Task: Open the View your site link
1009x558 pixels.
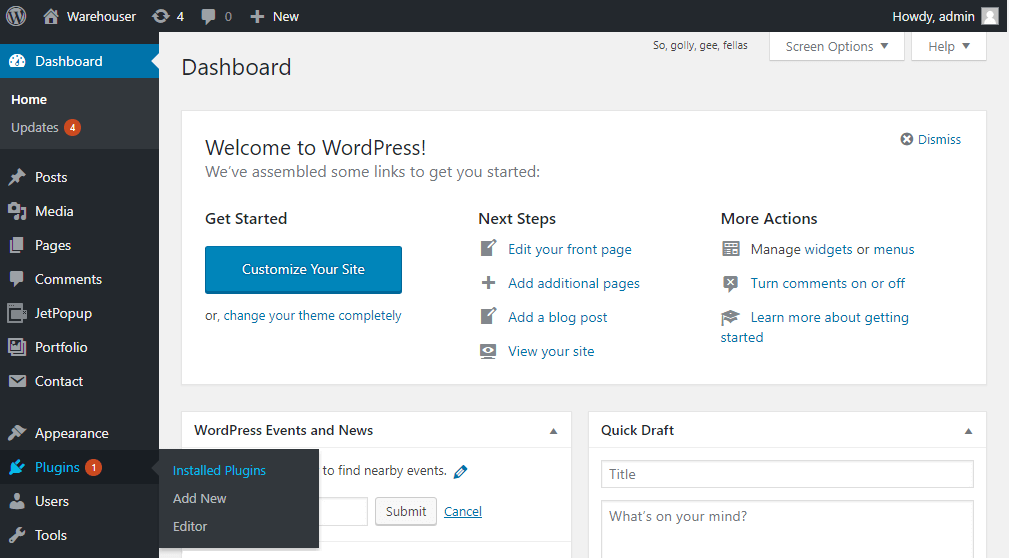Action: point(551,351)
